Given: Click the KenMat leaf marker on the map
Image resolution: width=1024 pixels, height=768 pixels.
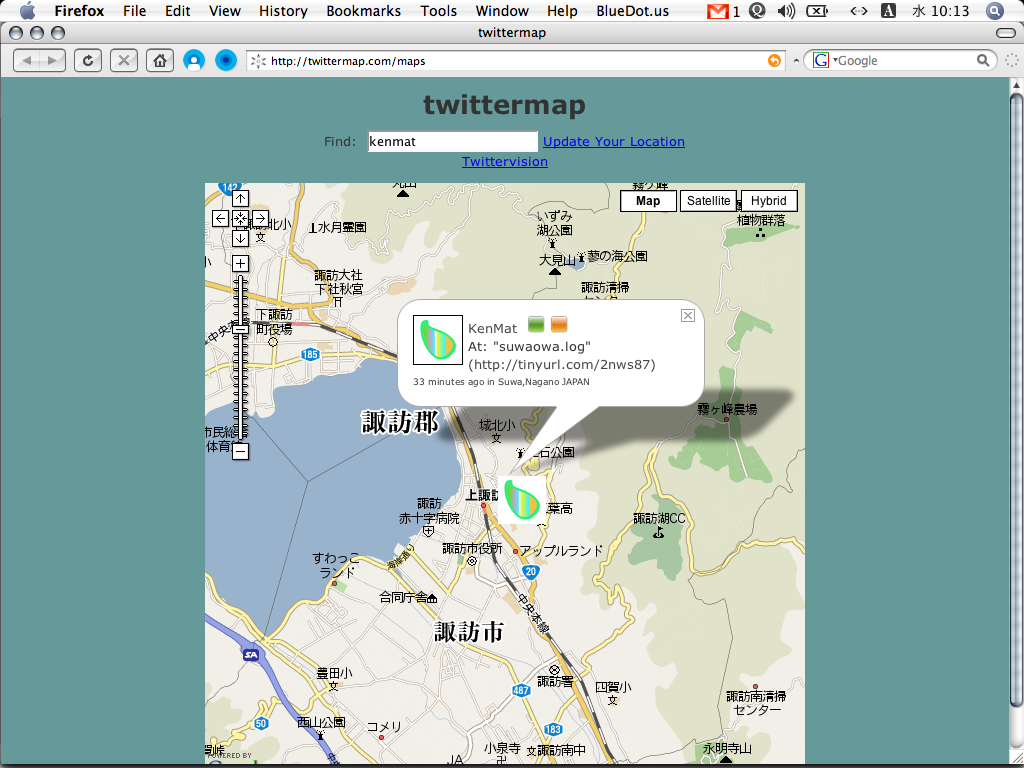Looking at the screenshot, I should [x=522, y=500].
